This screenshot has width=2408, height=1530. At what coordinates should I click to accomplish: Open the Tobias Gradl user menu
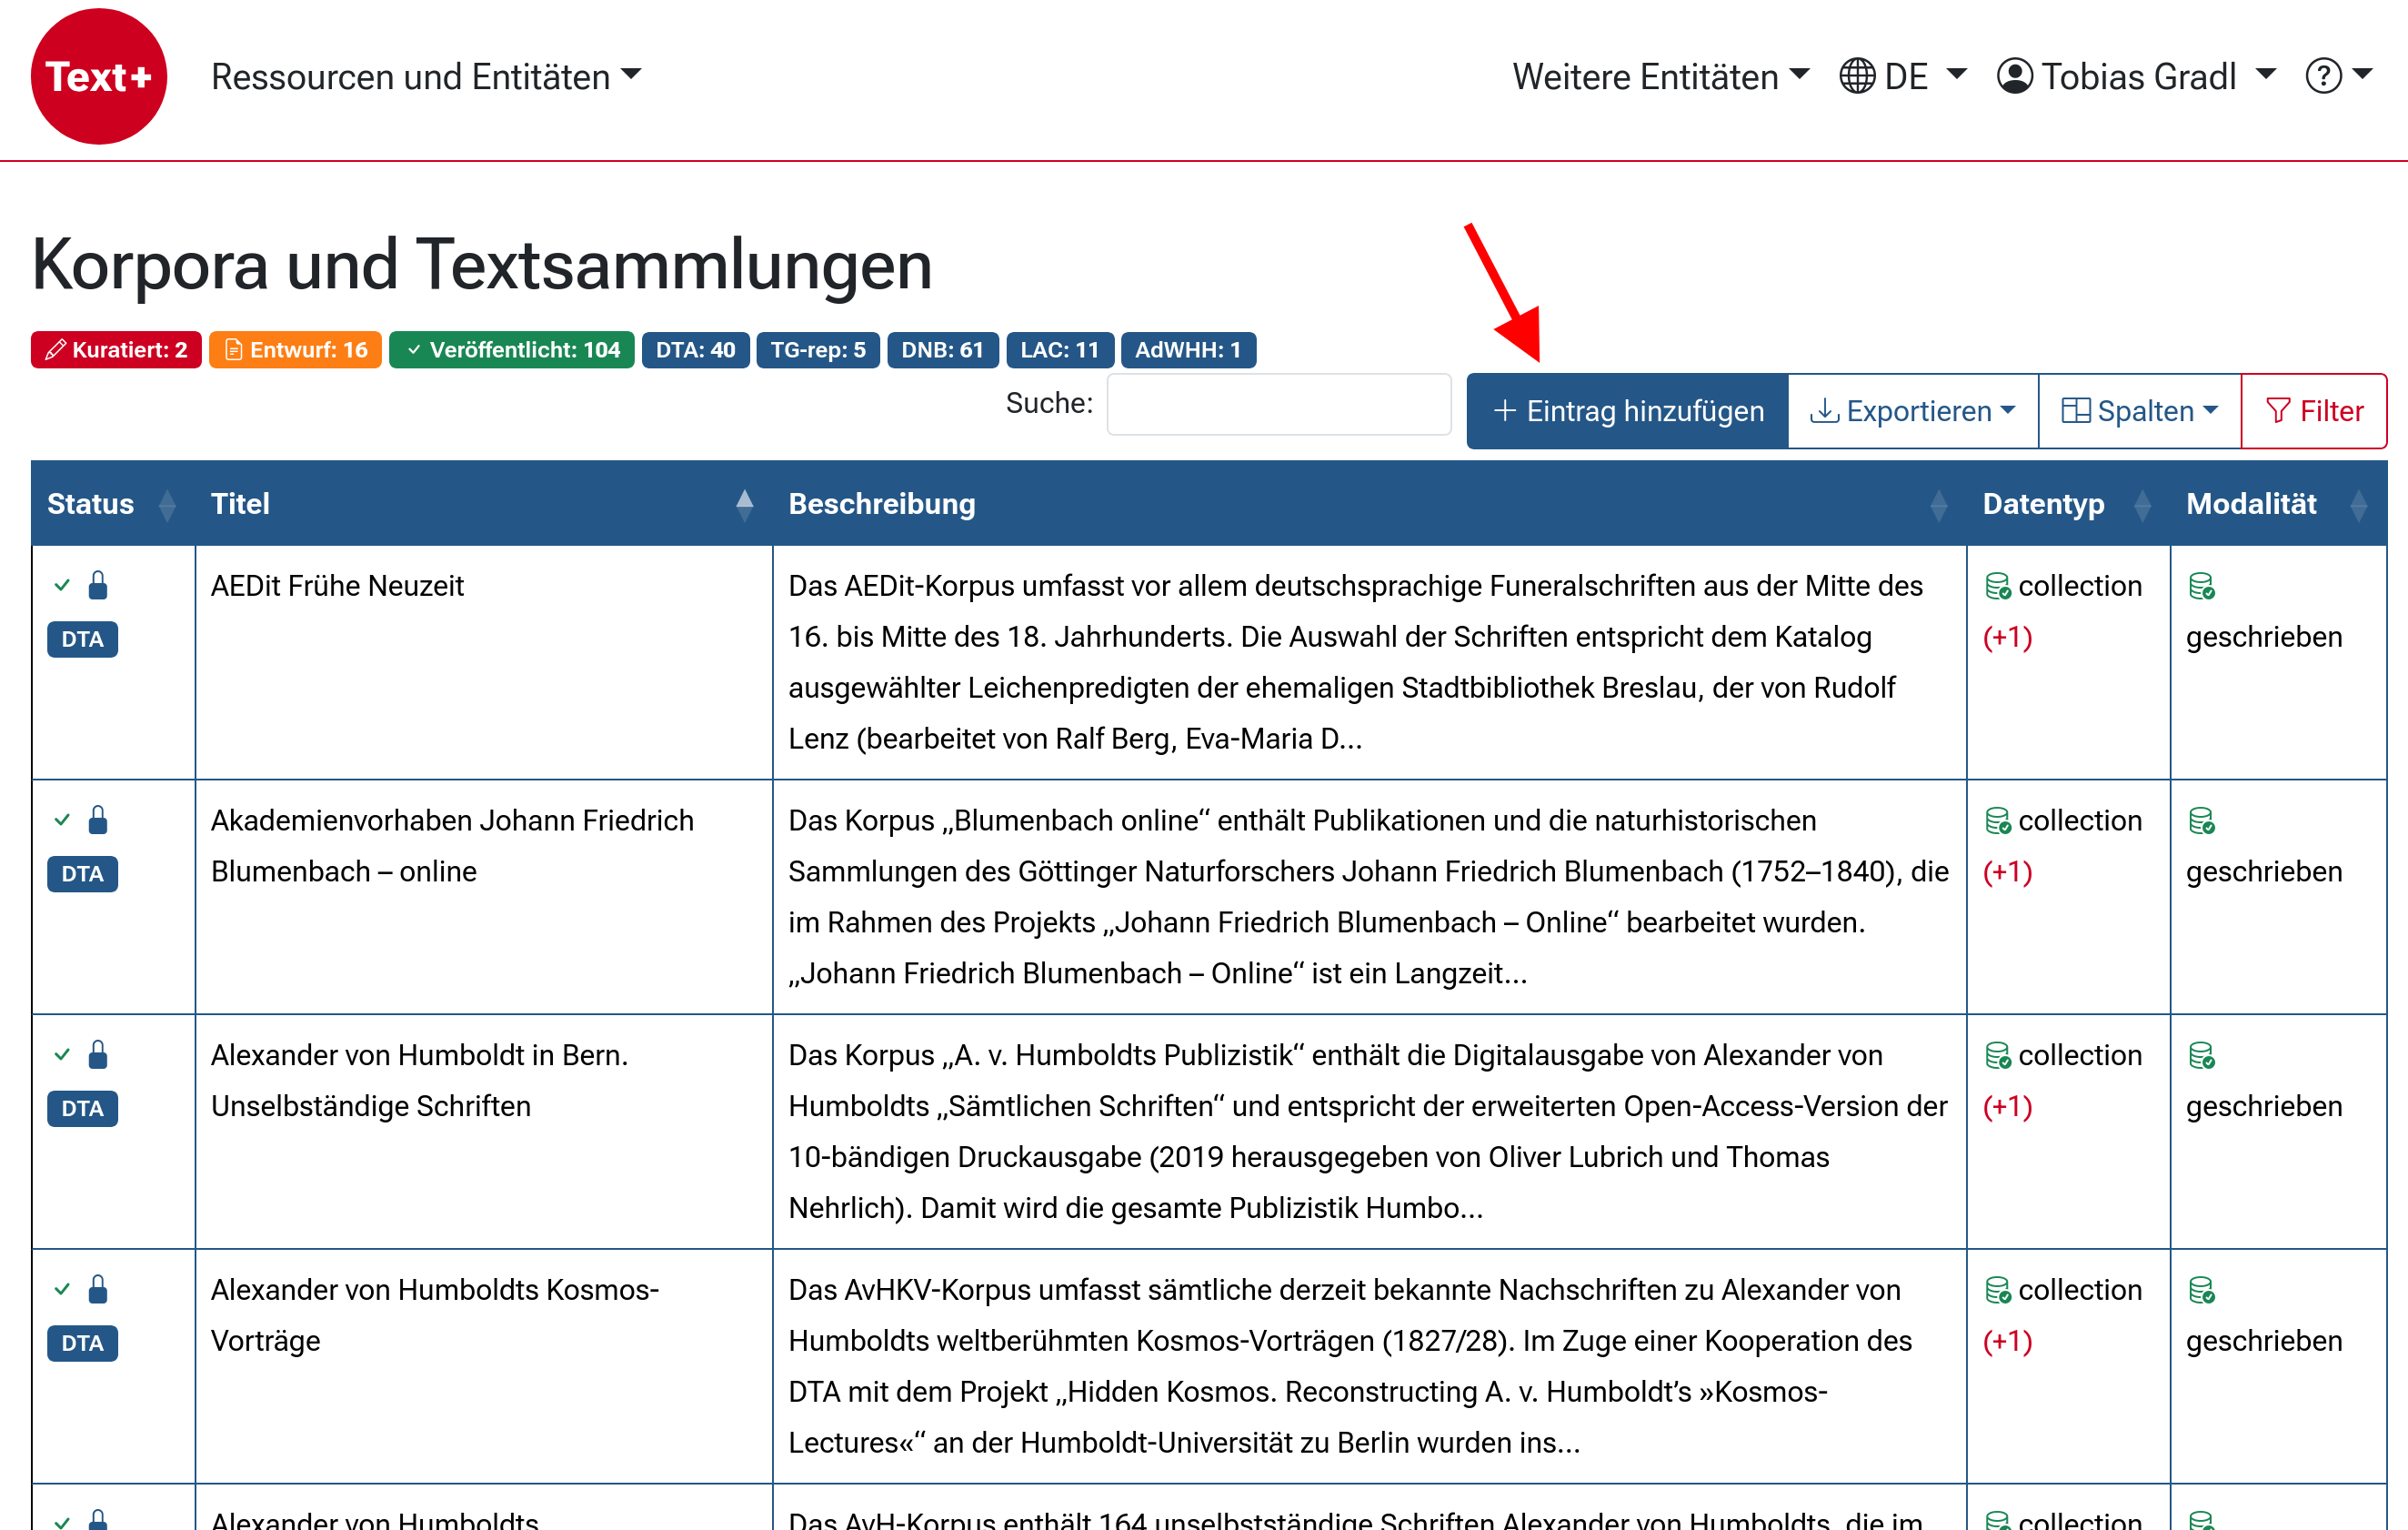tap(2137, 77)
